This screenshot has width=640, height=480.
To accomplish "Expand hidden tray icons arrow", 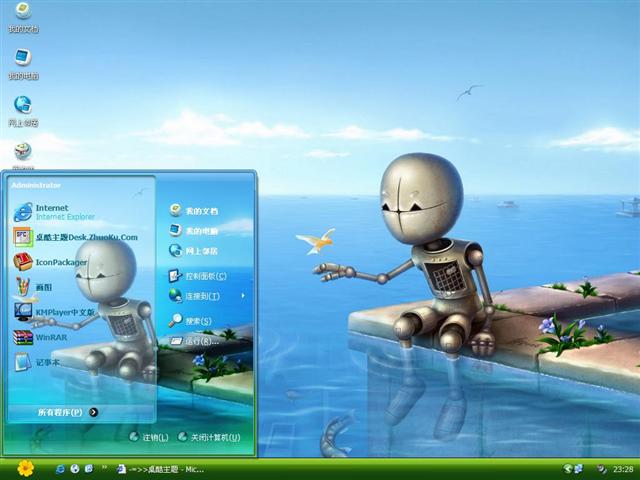I will click(x=567, y=469).
